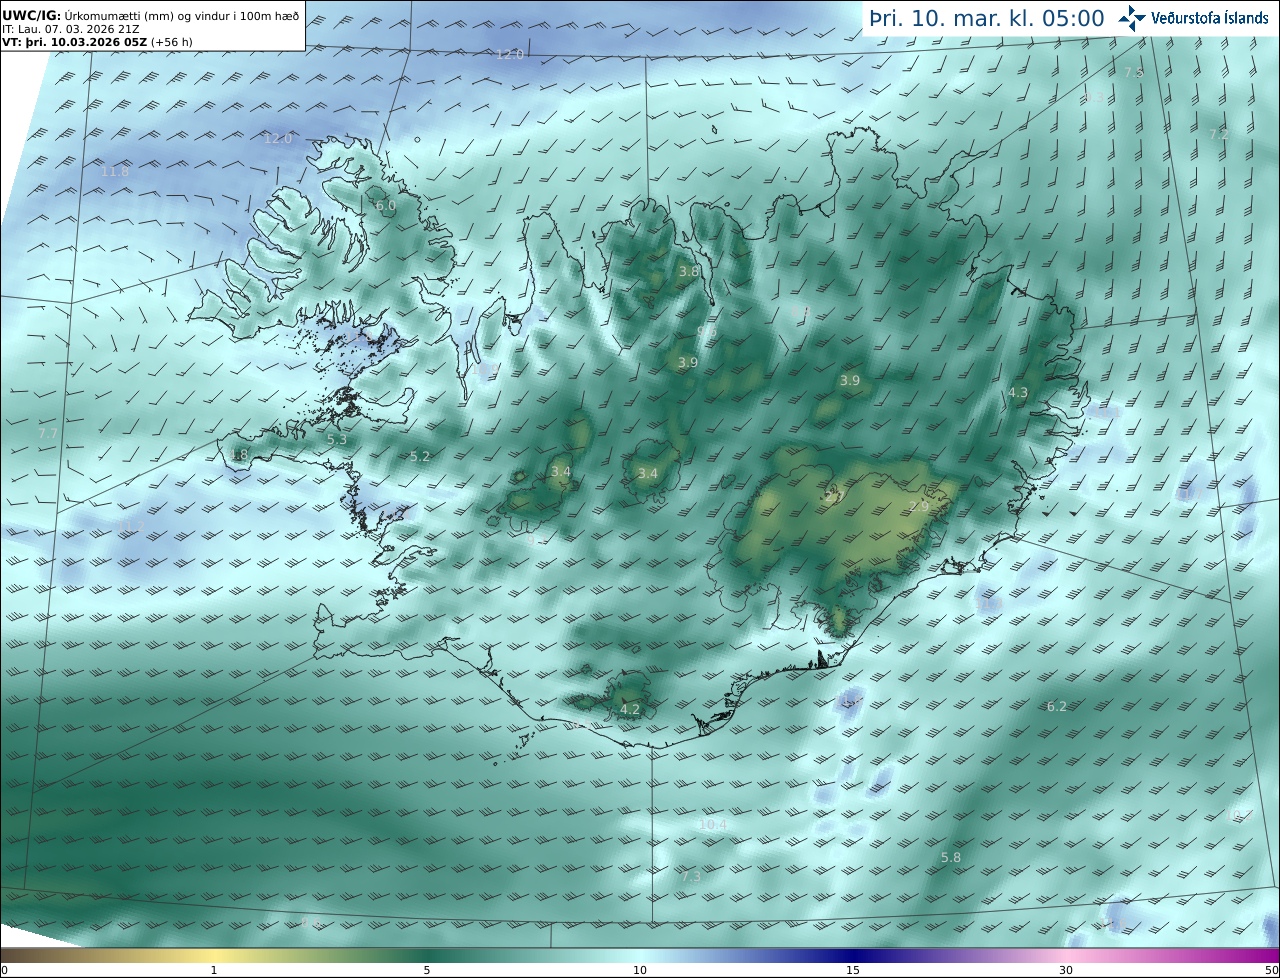Click the '10' tick on the color scale
Image resolution: width=1280 pixels, height=978 pixels.
[x=640, y=970]
